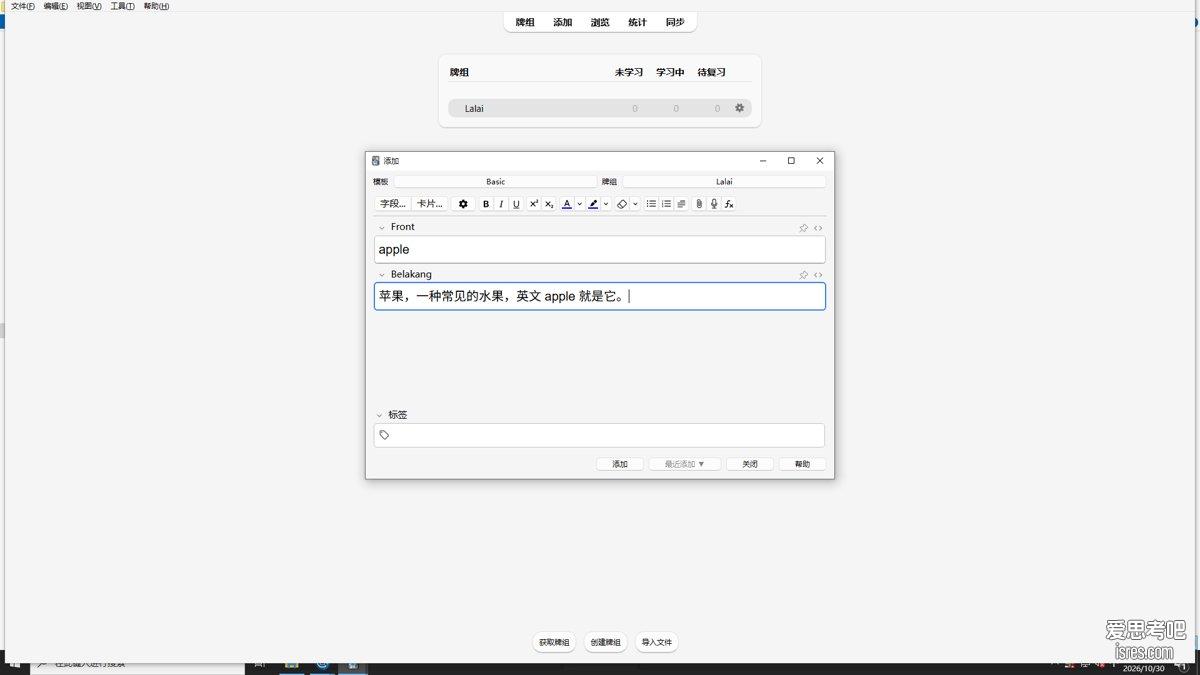Image resolution: width=1200 pixels, height=675 pixels.
Task: Toggle bold formatting in Add window
Action: coord(486,204)
